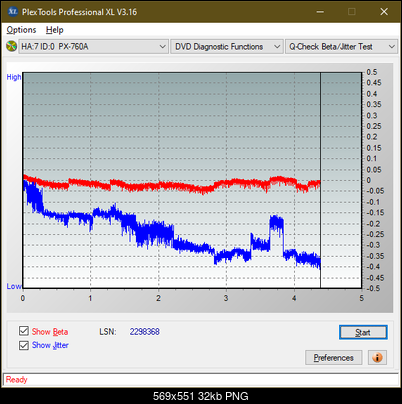Expand the DVD Diagnostic Functions dropdown
402x404 pixels.
[x=227, y=47]
